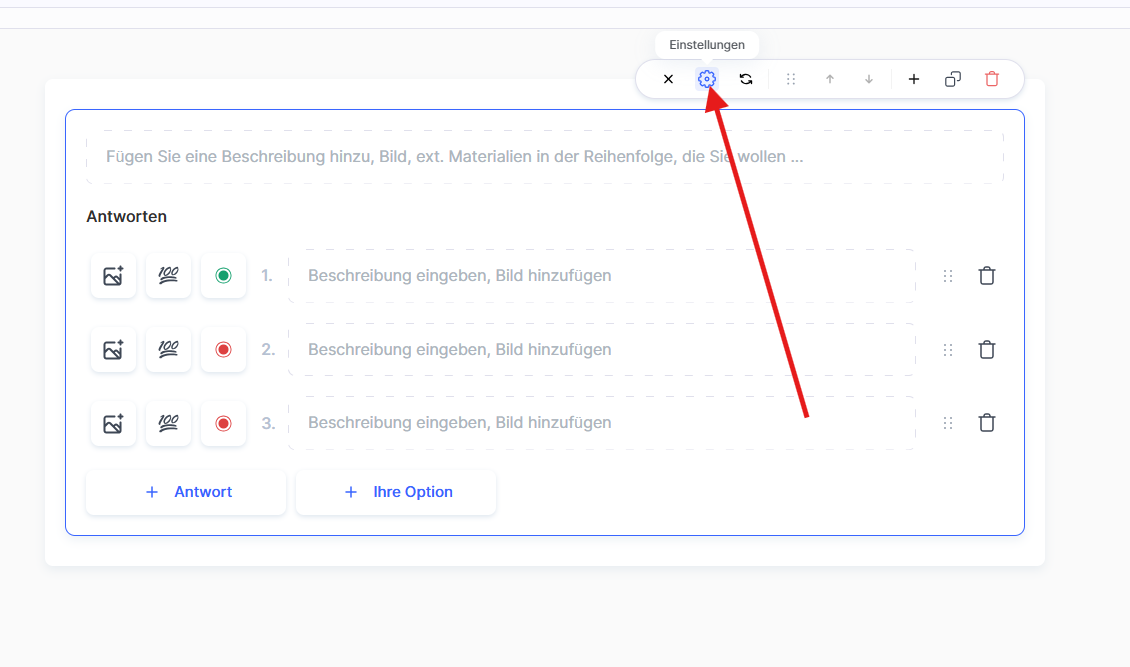Click the description field of answer 3

(x=602, y=423)
